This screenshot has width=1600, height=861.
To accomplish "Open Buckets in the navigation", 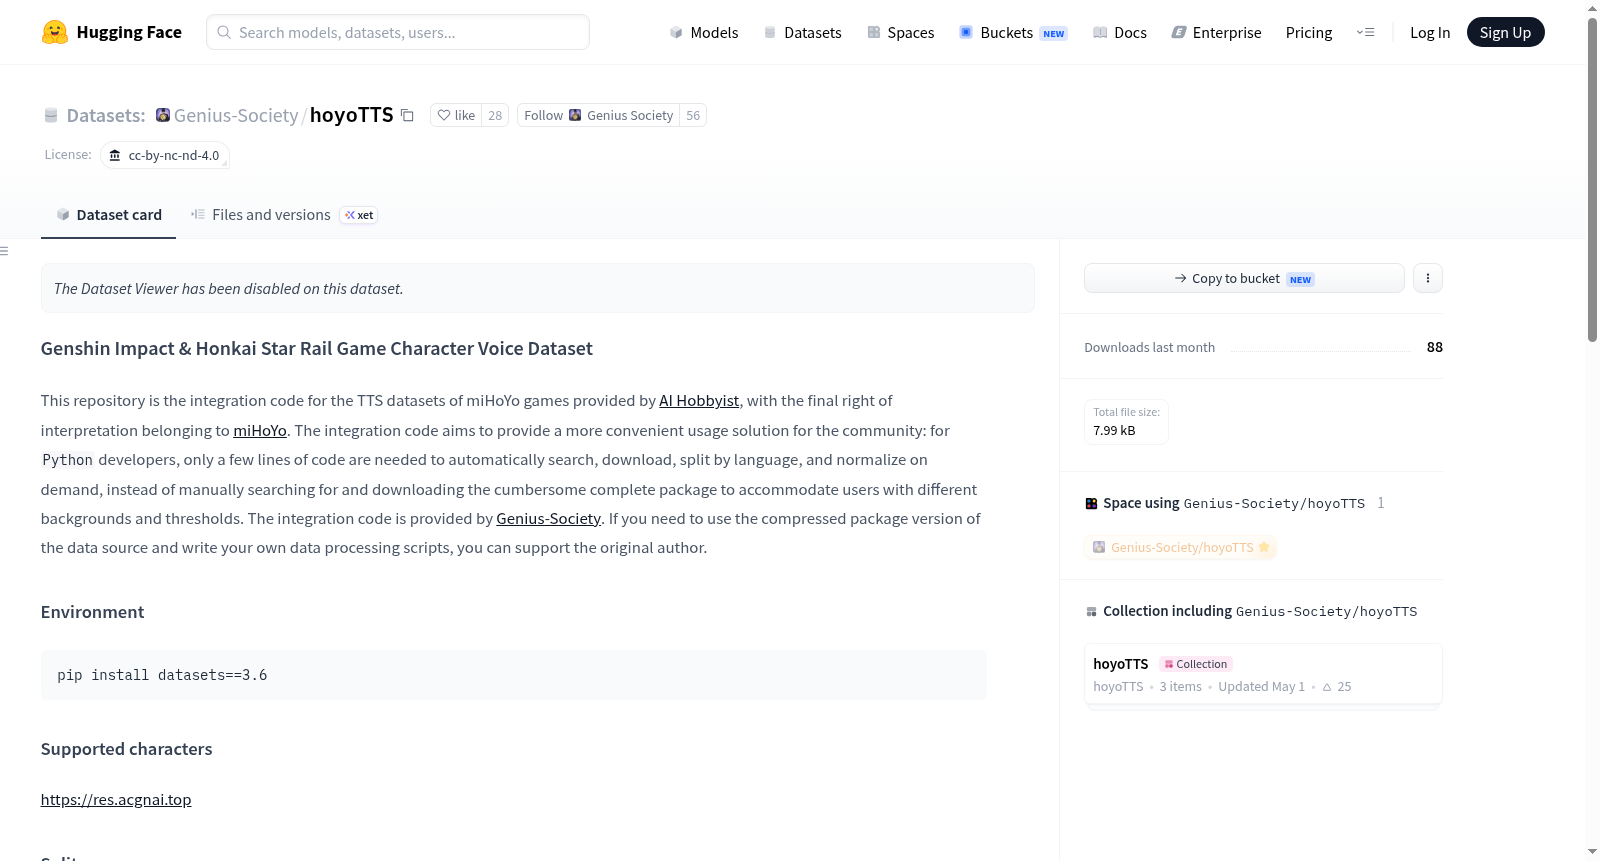I will click(1013, 32).
